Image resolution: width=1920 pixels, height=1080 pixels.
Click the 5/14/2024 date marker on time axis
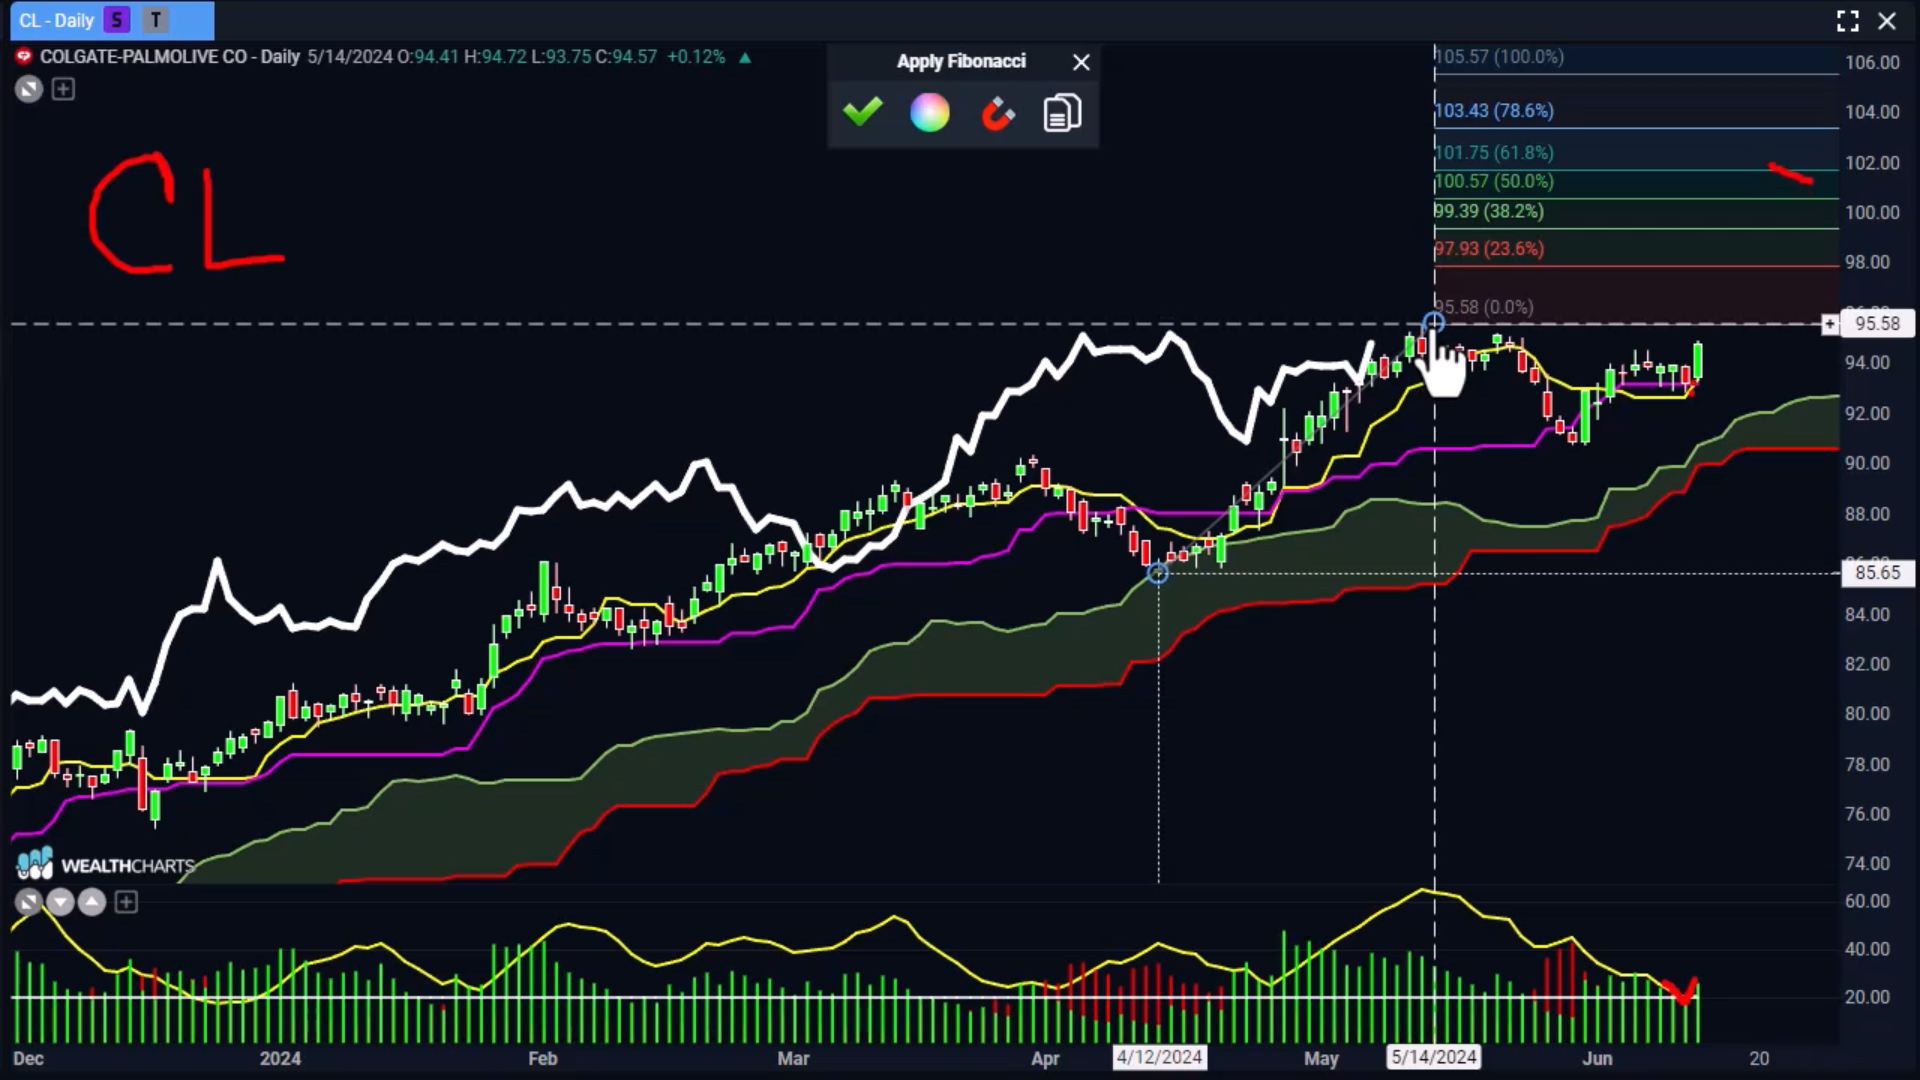point(1434,1057)
